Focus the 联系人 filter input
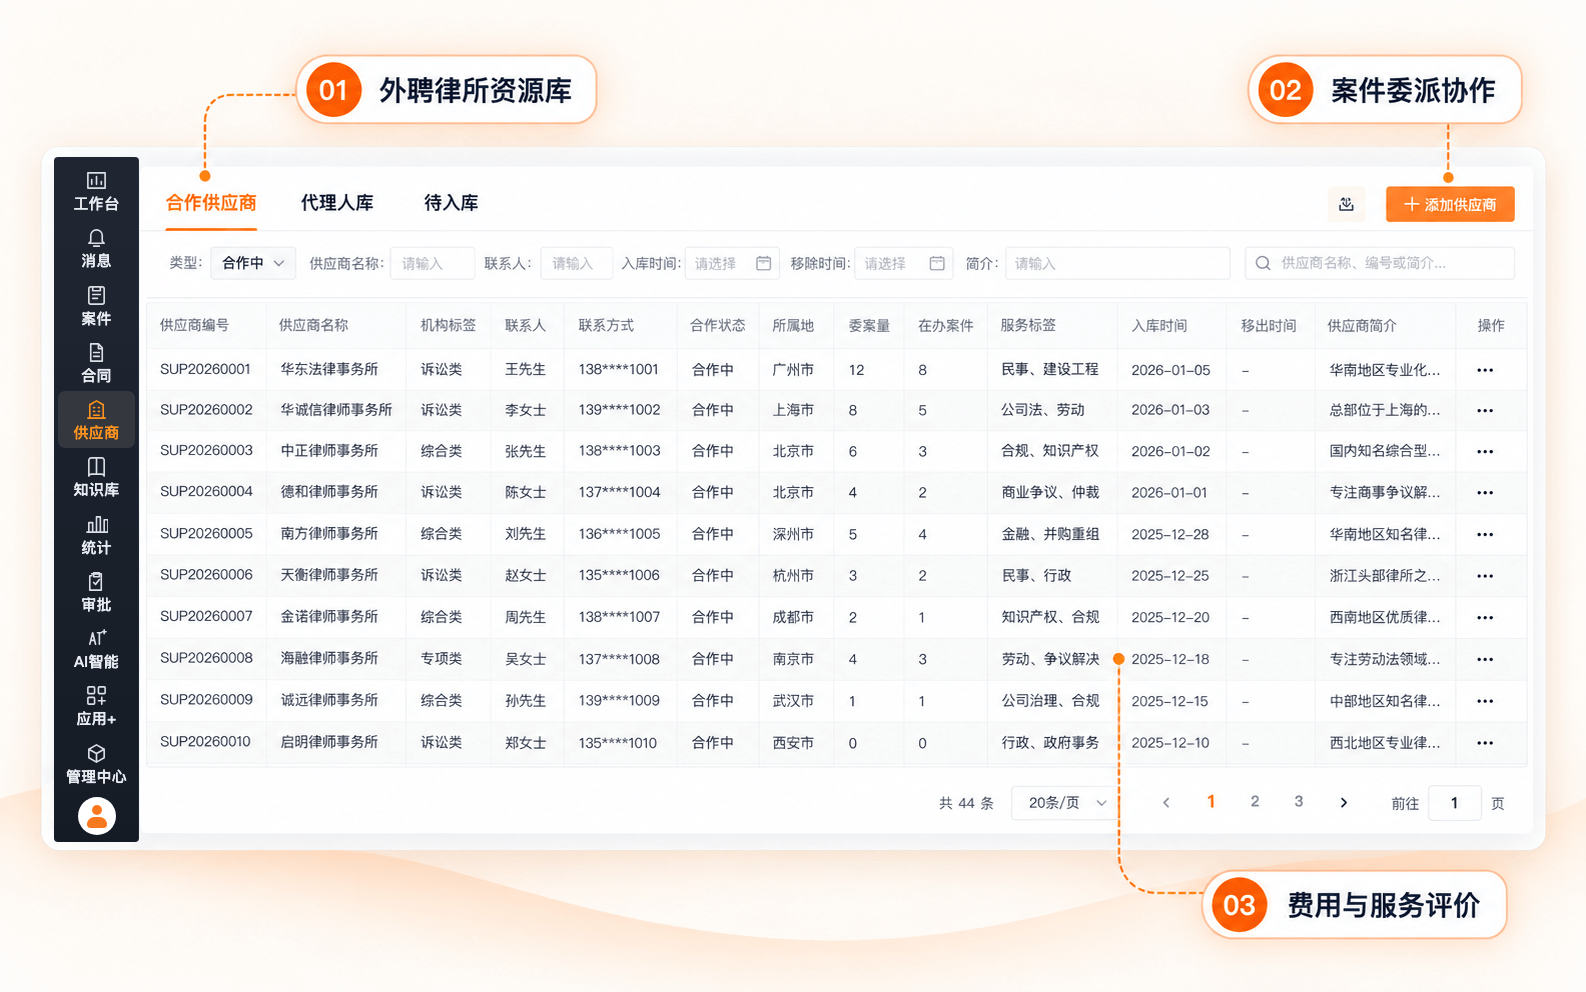1586x992 pixels. click(x=576, y=263)
